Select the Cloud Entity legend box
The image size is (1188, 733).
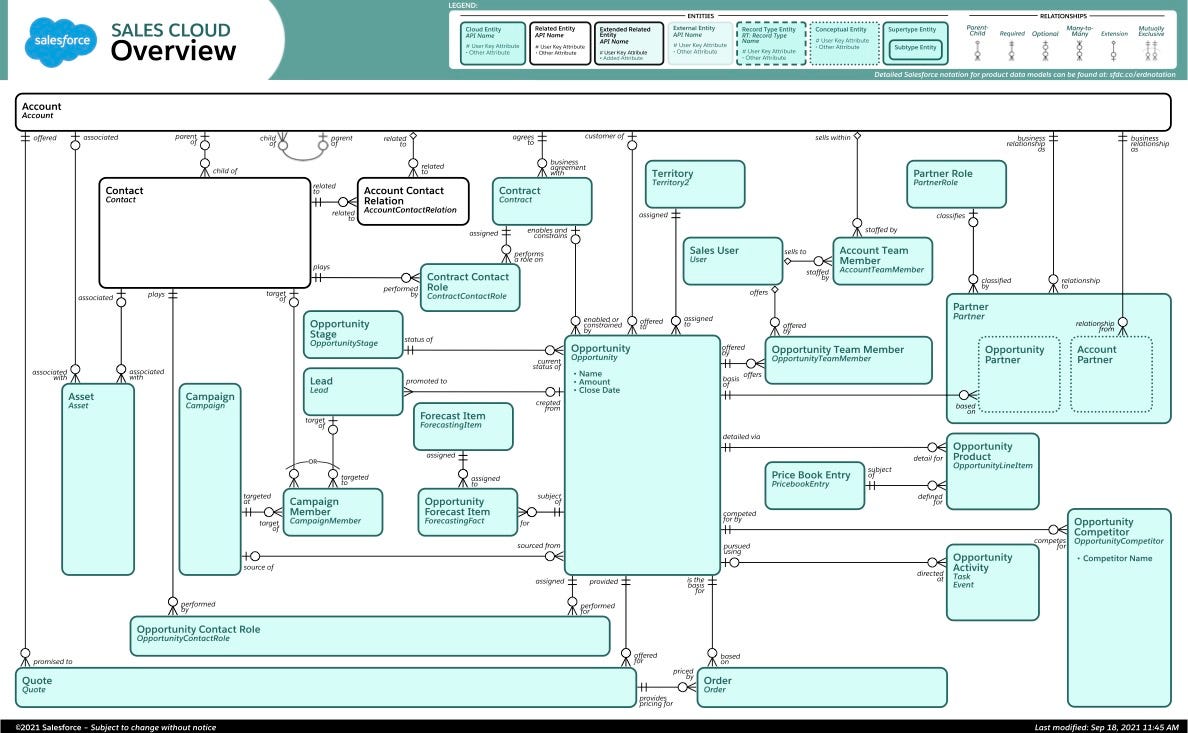(x=492, y=43)
